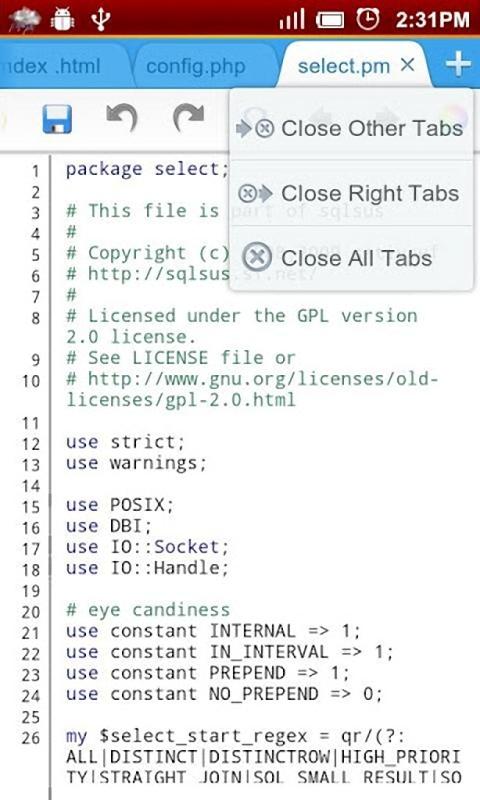Tap the Close Other Tabs icon
Image resolution: width=480 pixels, height=800 pixels.
pyautogui.click(x=255, y=129)
